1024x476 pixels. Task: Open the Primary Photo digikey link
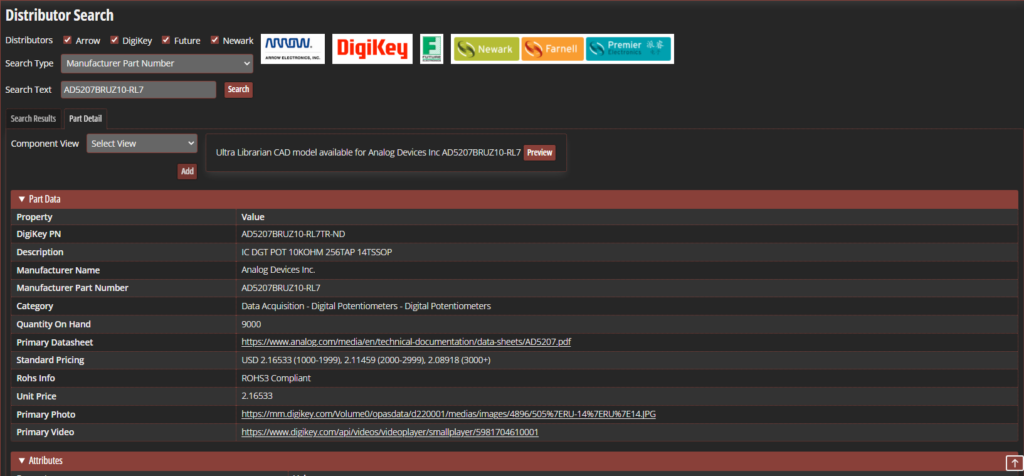pos(449,414)
